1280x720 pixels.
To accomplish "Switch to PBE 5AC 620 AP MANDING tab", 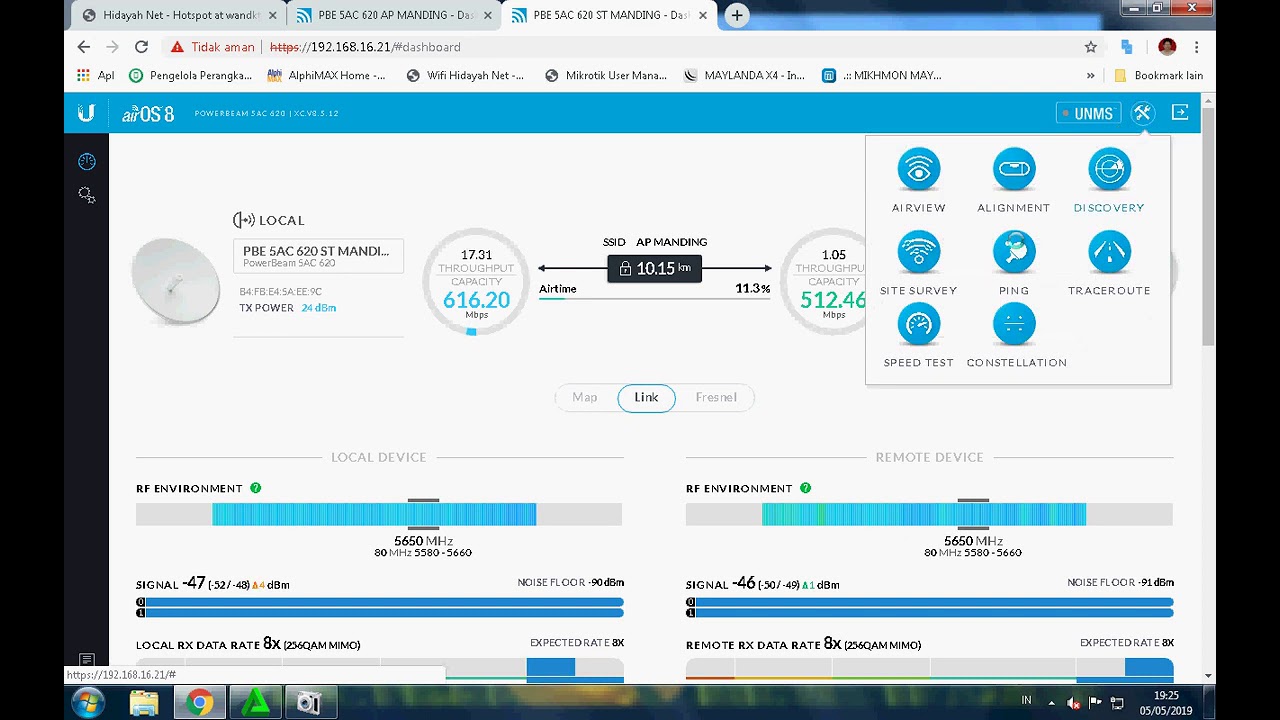I will pos(395,15).
